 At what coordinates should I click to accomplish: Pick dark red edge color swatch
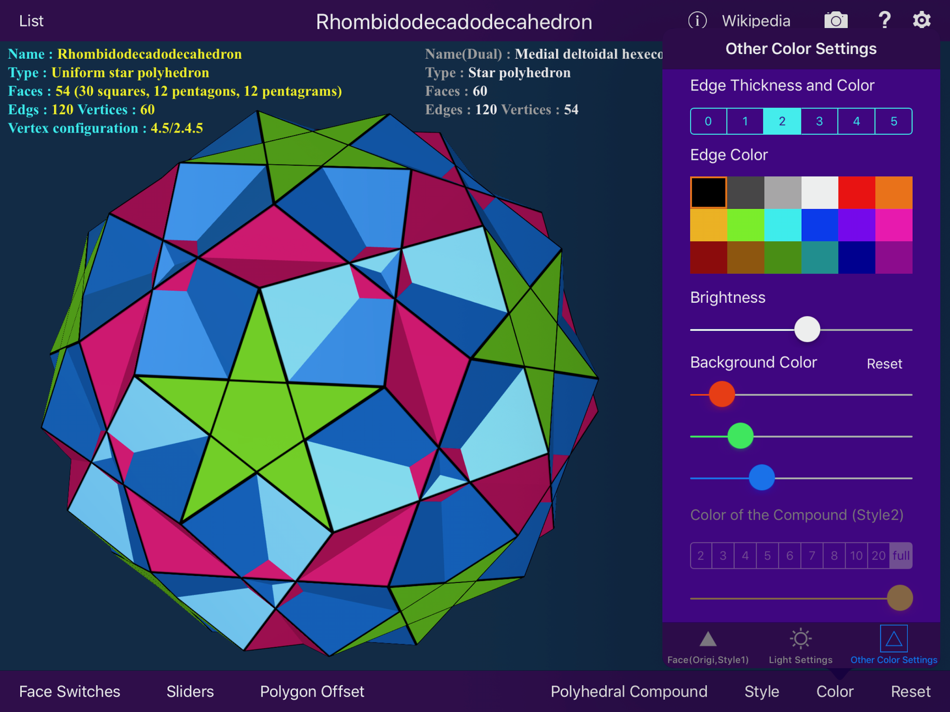click(x=708, y=258)
